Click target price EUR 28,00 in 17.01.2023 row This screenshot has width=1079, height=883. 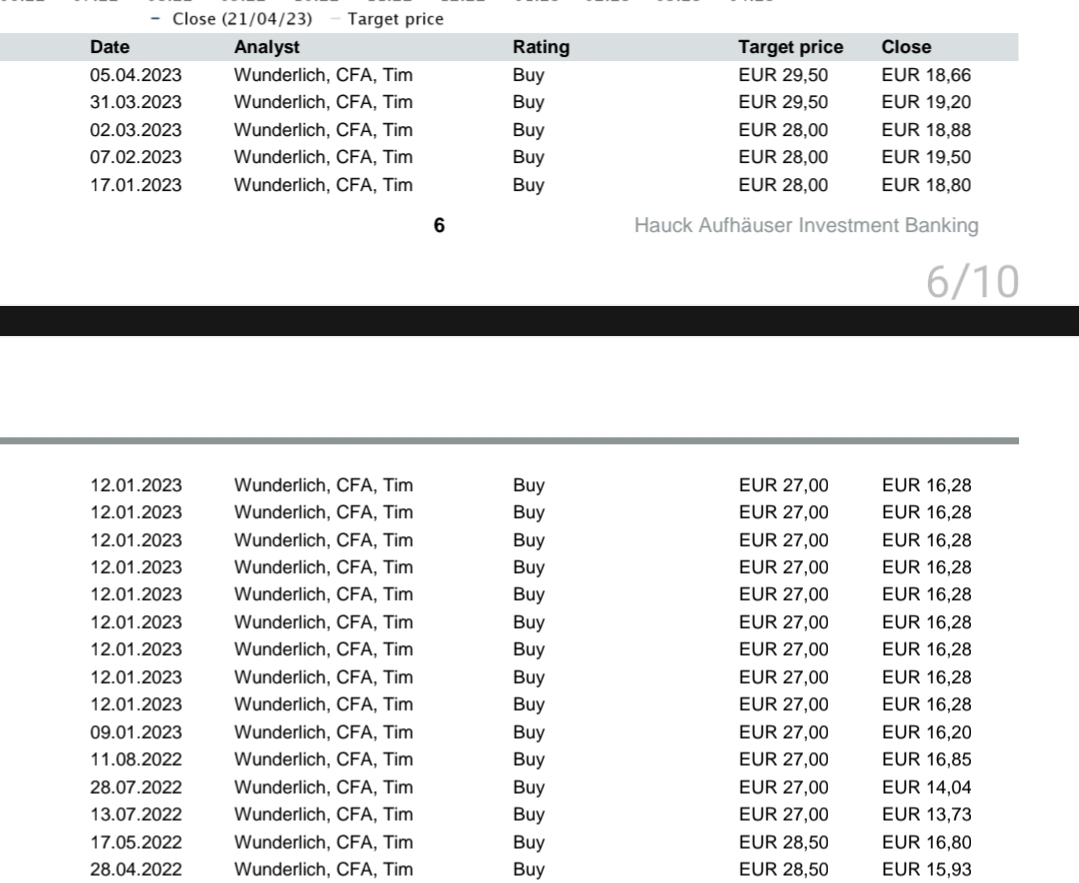click(783, 185)
